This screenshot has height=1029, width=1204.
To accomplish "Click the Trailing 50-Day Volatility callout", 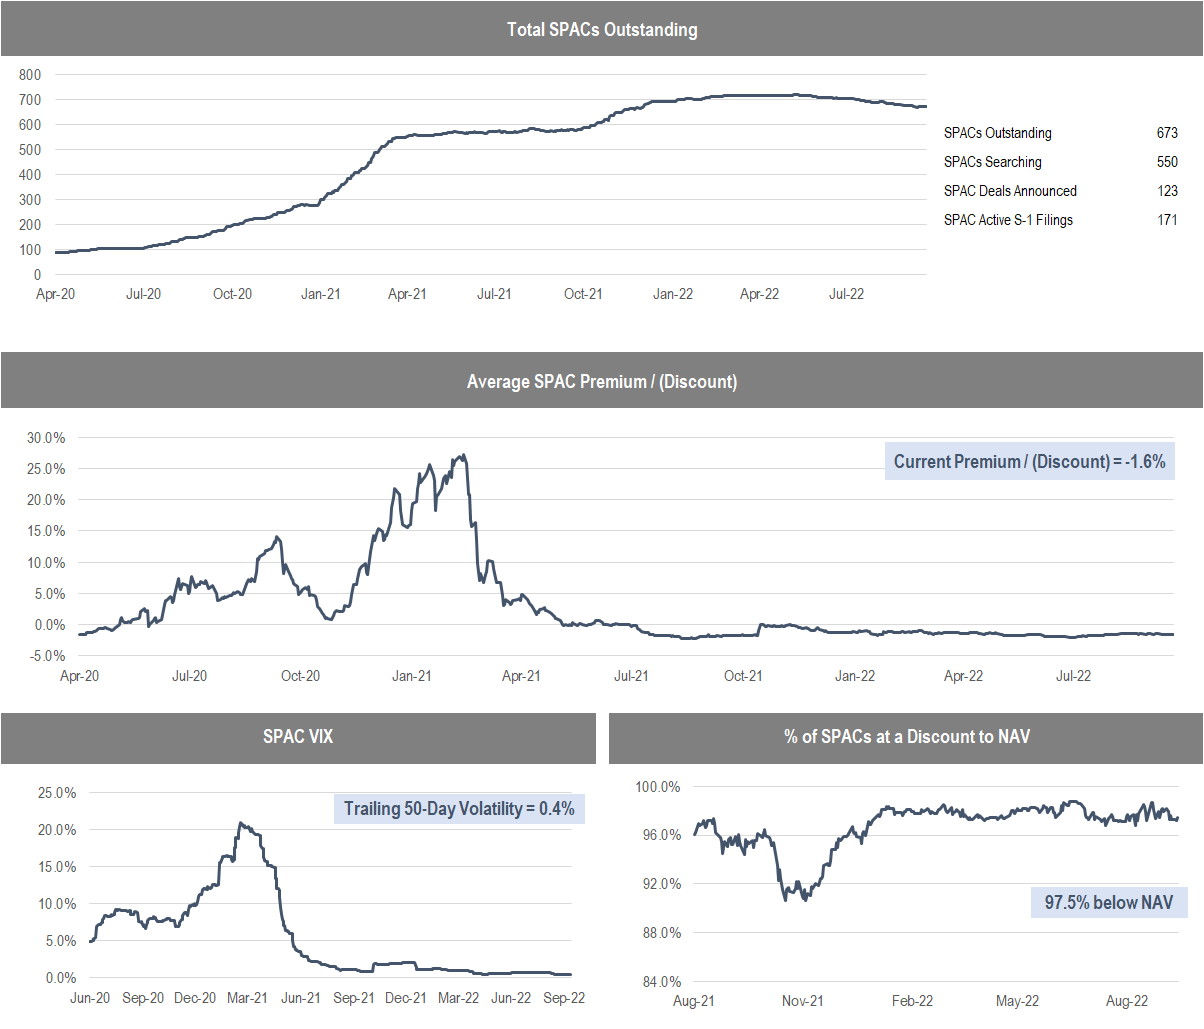I will (459, 808).
